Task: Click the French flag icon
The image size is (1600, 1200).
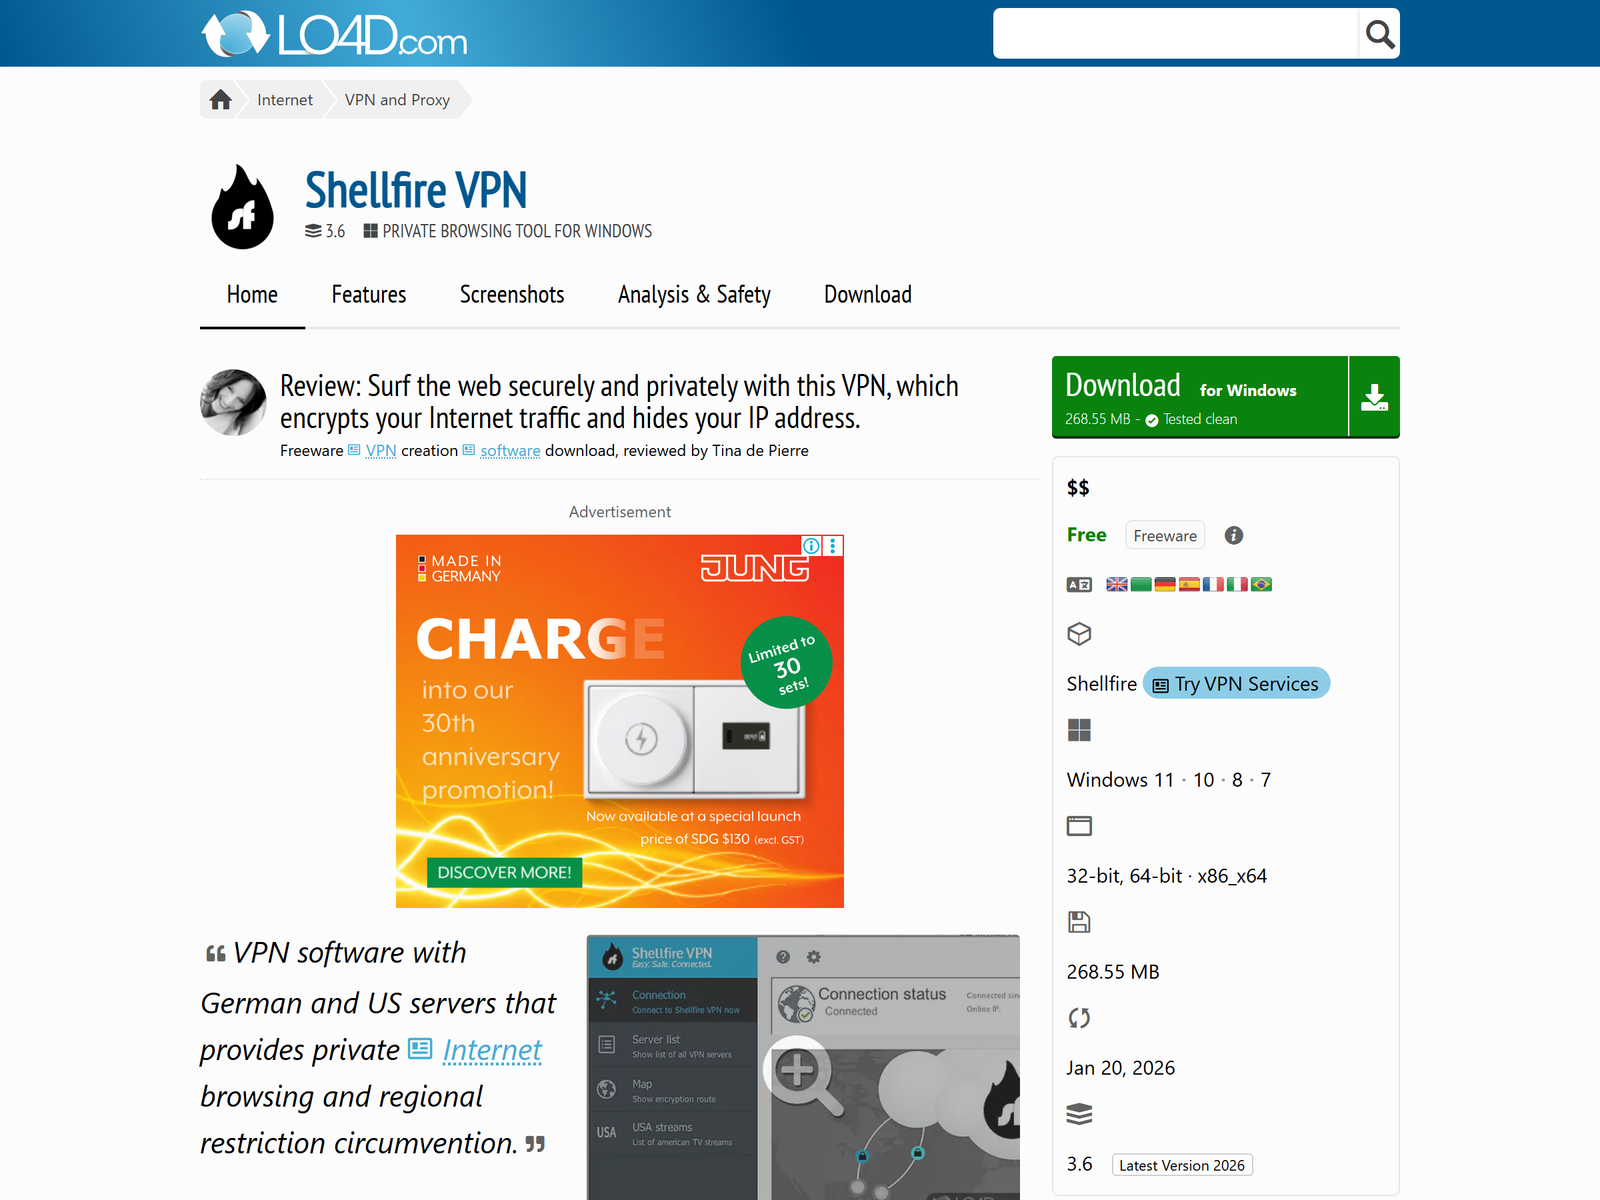Action: click(x=1213, y=584)
